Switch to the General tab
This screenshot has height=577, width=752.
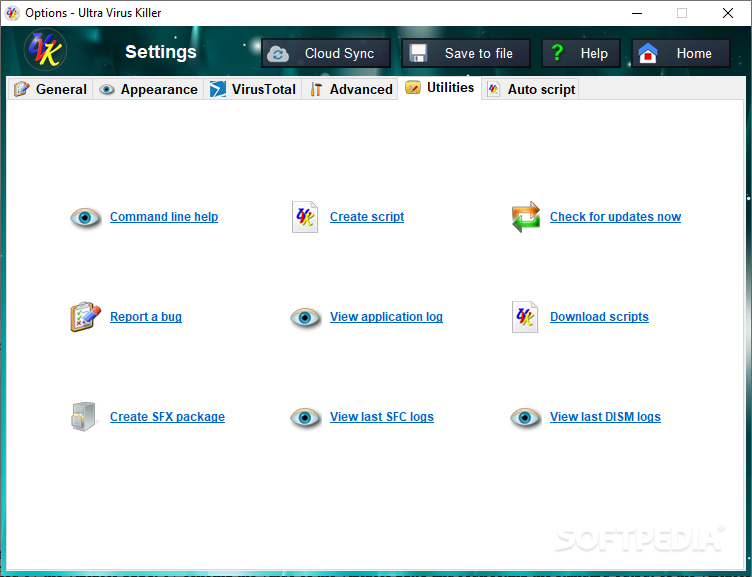50,89
